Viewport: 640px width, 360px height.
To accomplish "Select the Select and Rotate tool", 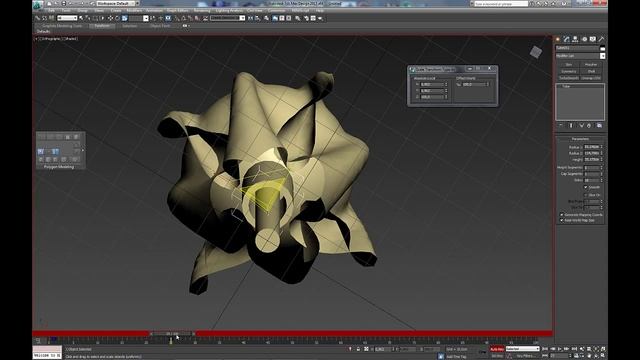I will (x=117, y=18).
